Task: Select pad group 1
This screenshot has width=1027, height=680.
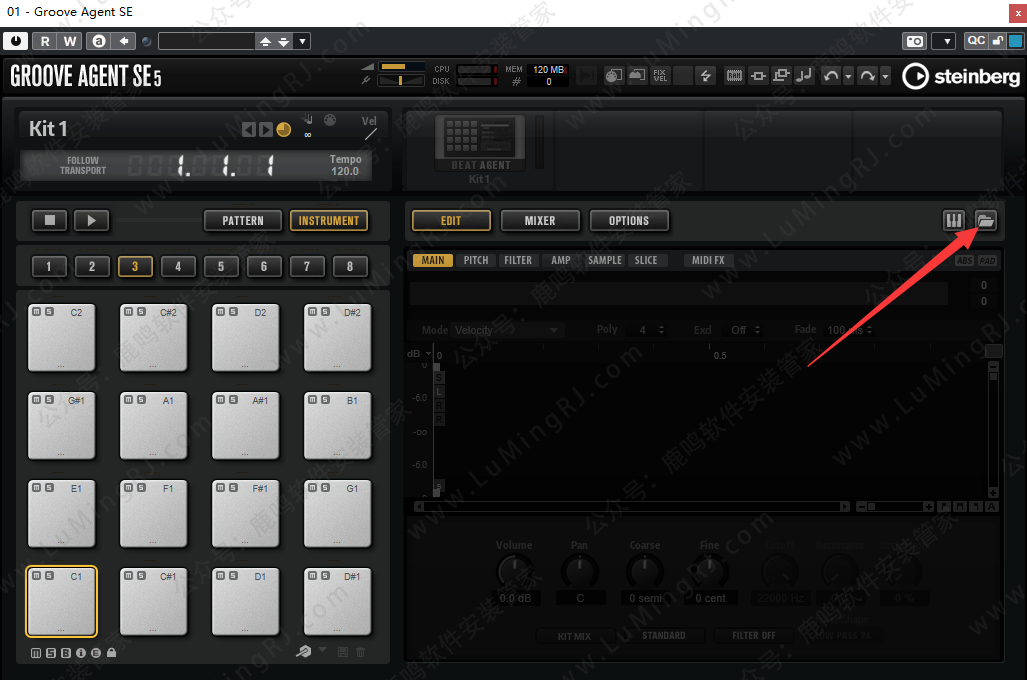Action: (x=48, y=267)
